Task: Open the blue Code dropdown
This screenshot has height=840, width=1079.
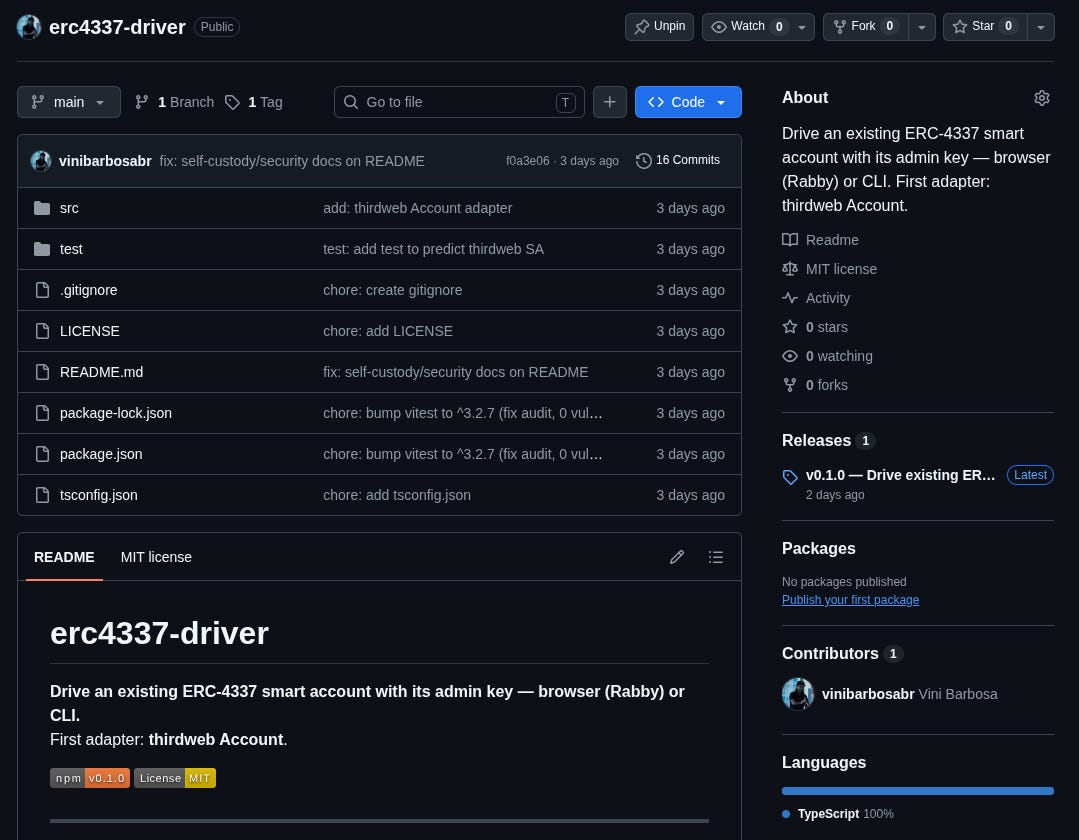Action: point(688,102)
